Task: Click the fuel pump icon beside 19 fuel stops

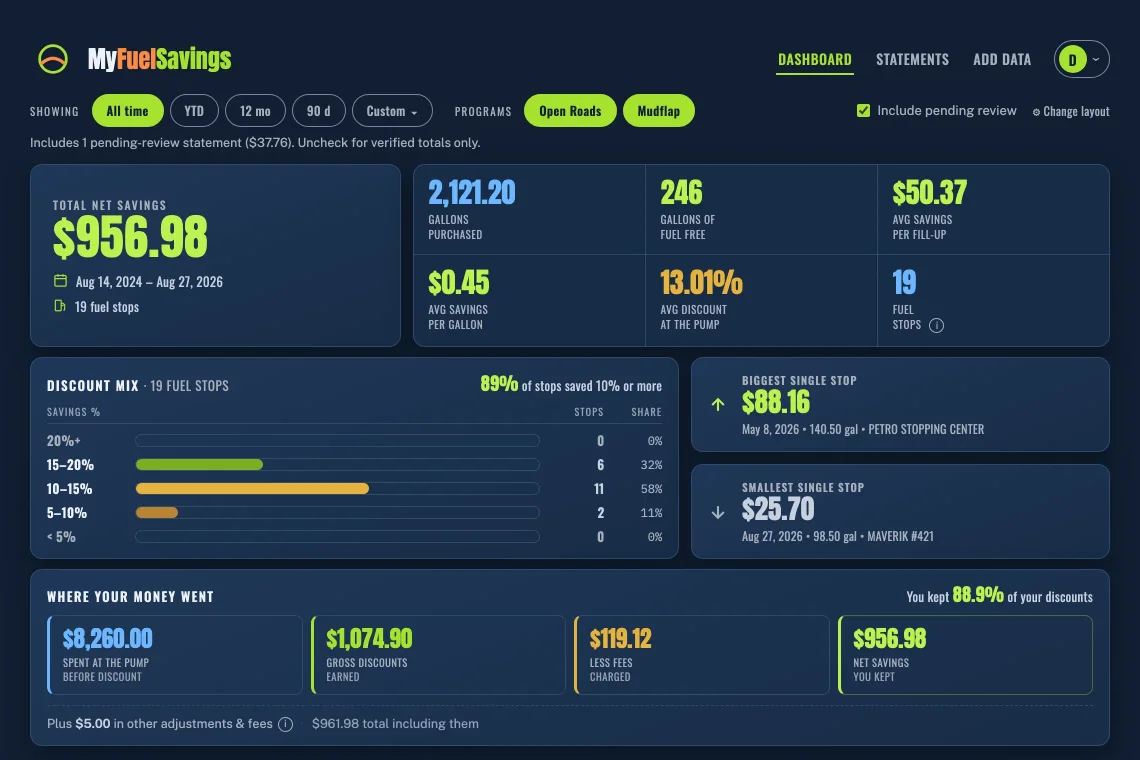Action: [60, 306]
